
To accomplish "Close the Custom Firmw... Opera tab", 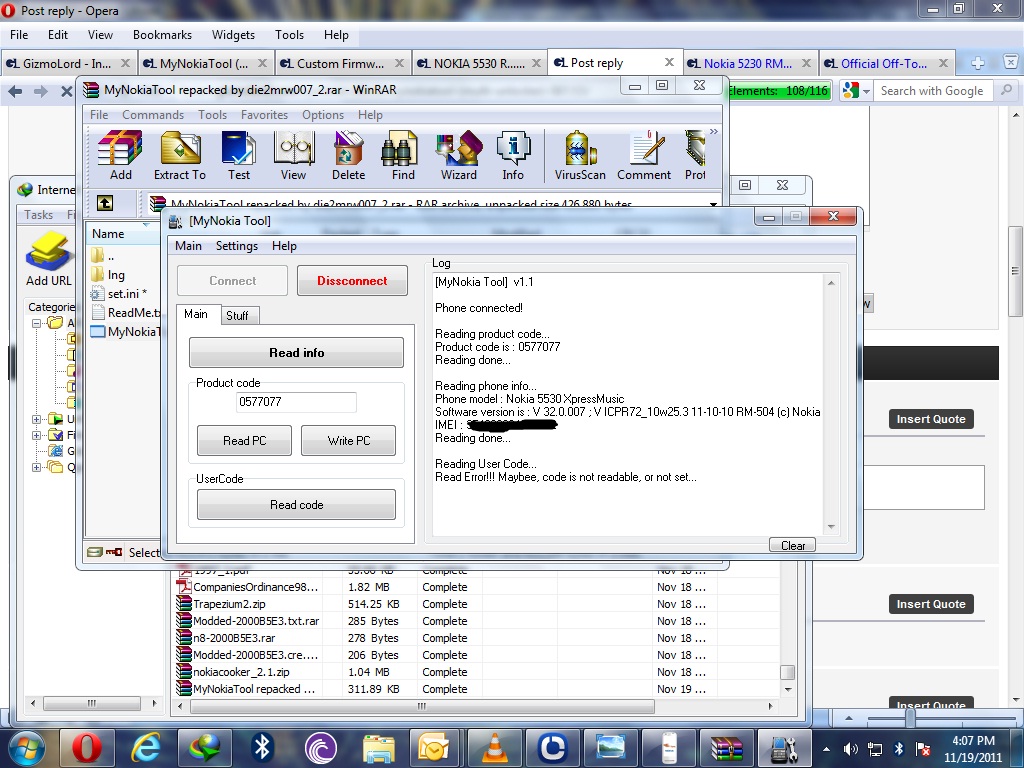I will (x=399, y=63).
